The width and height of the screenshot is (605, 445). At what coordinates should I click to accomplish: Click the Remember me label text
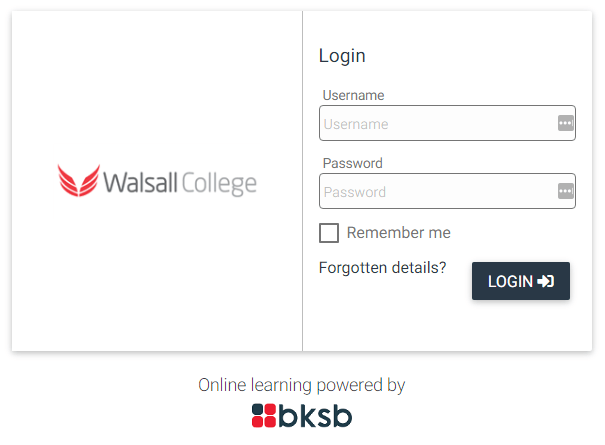coord(399,233)
